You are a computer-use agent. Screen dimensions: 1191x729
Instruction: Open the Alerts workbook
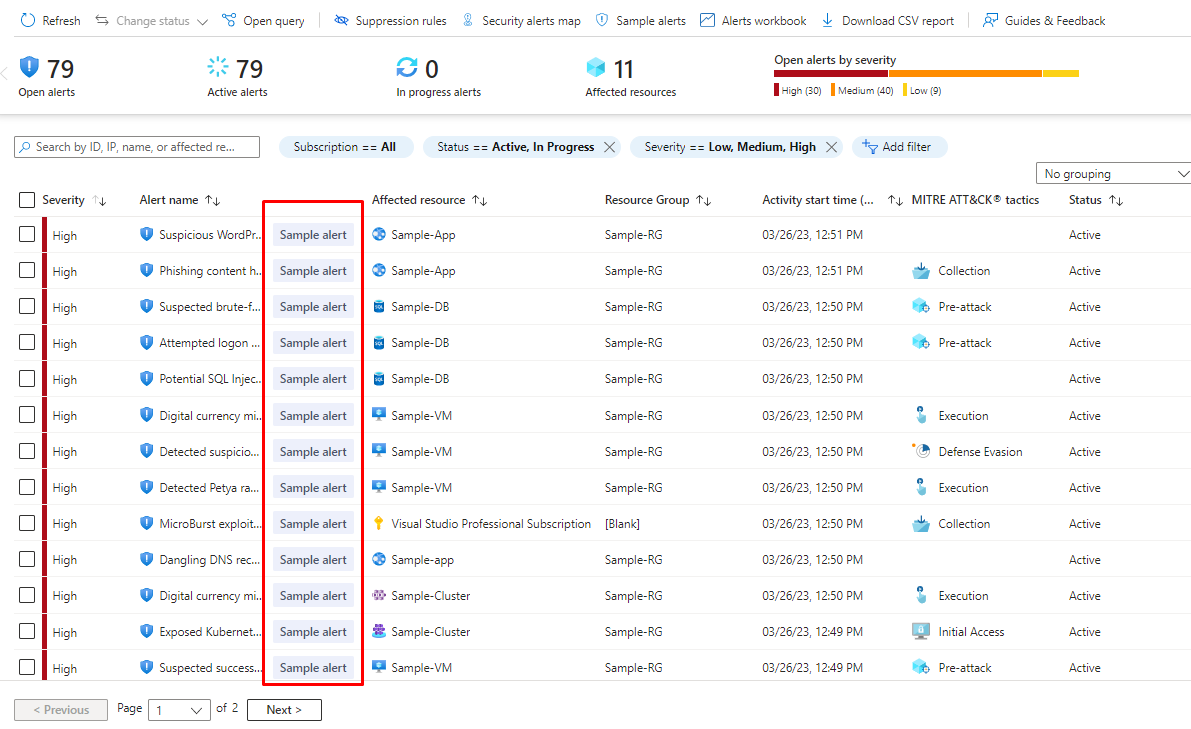pos(753,20)
